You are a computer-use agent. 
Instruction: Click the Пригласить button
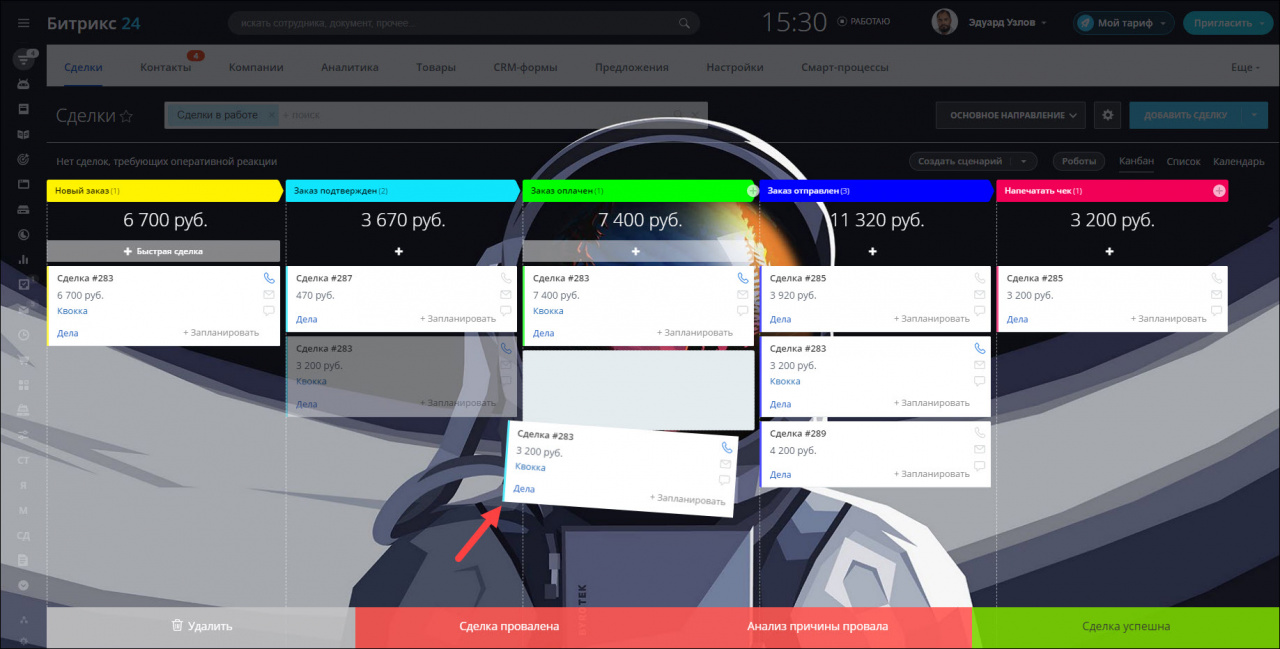pyautogui.click(x=1220, y=23)
